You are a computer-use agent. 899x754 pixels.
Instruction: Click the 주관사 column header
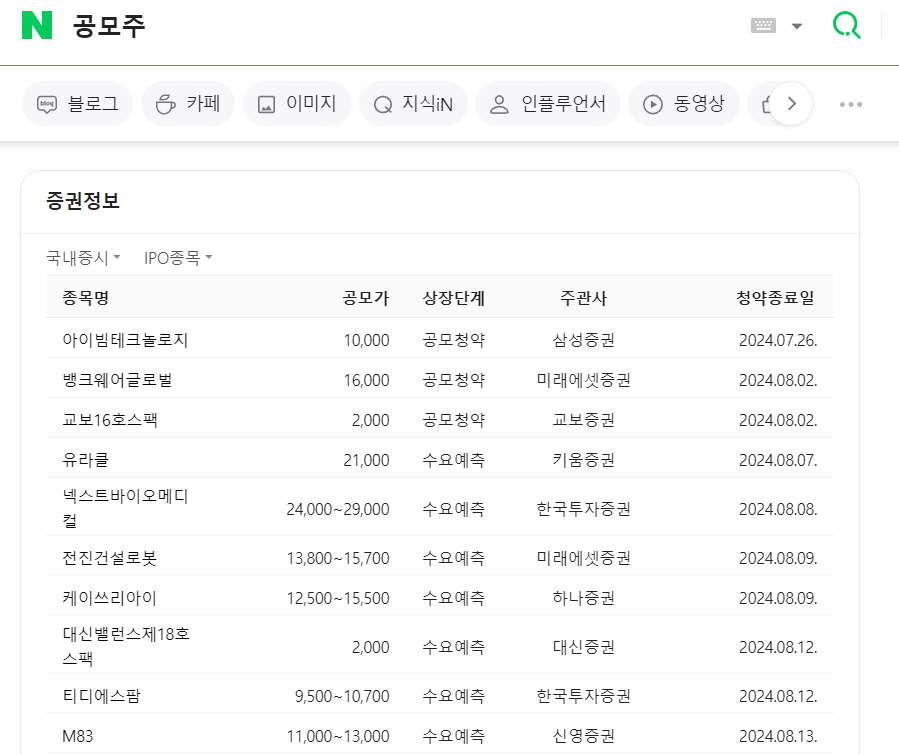click(583, 298)
